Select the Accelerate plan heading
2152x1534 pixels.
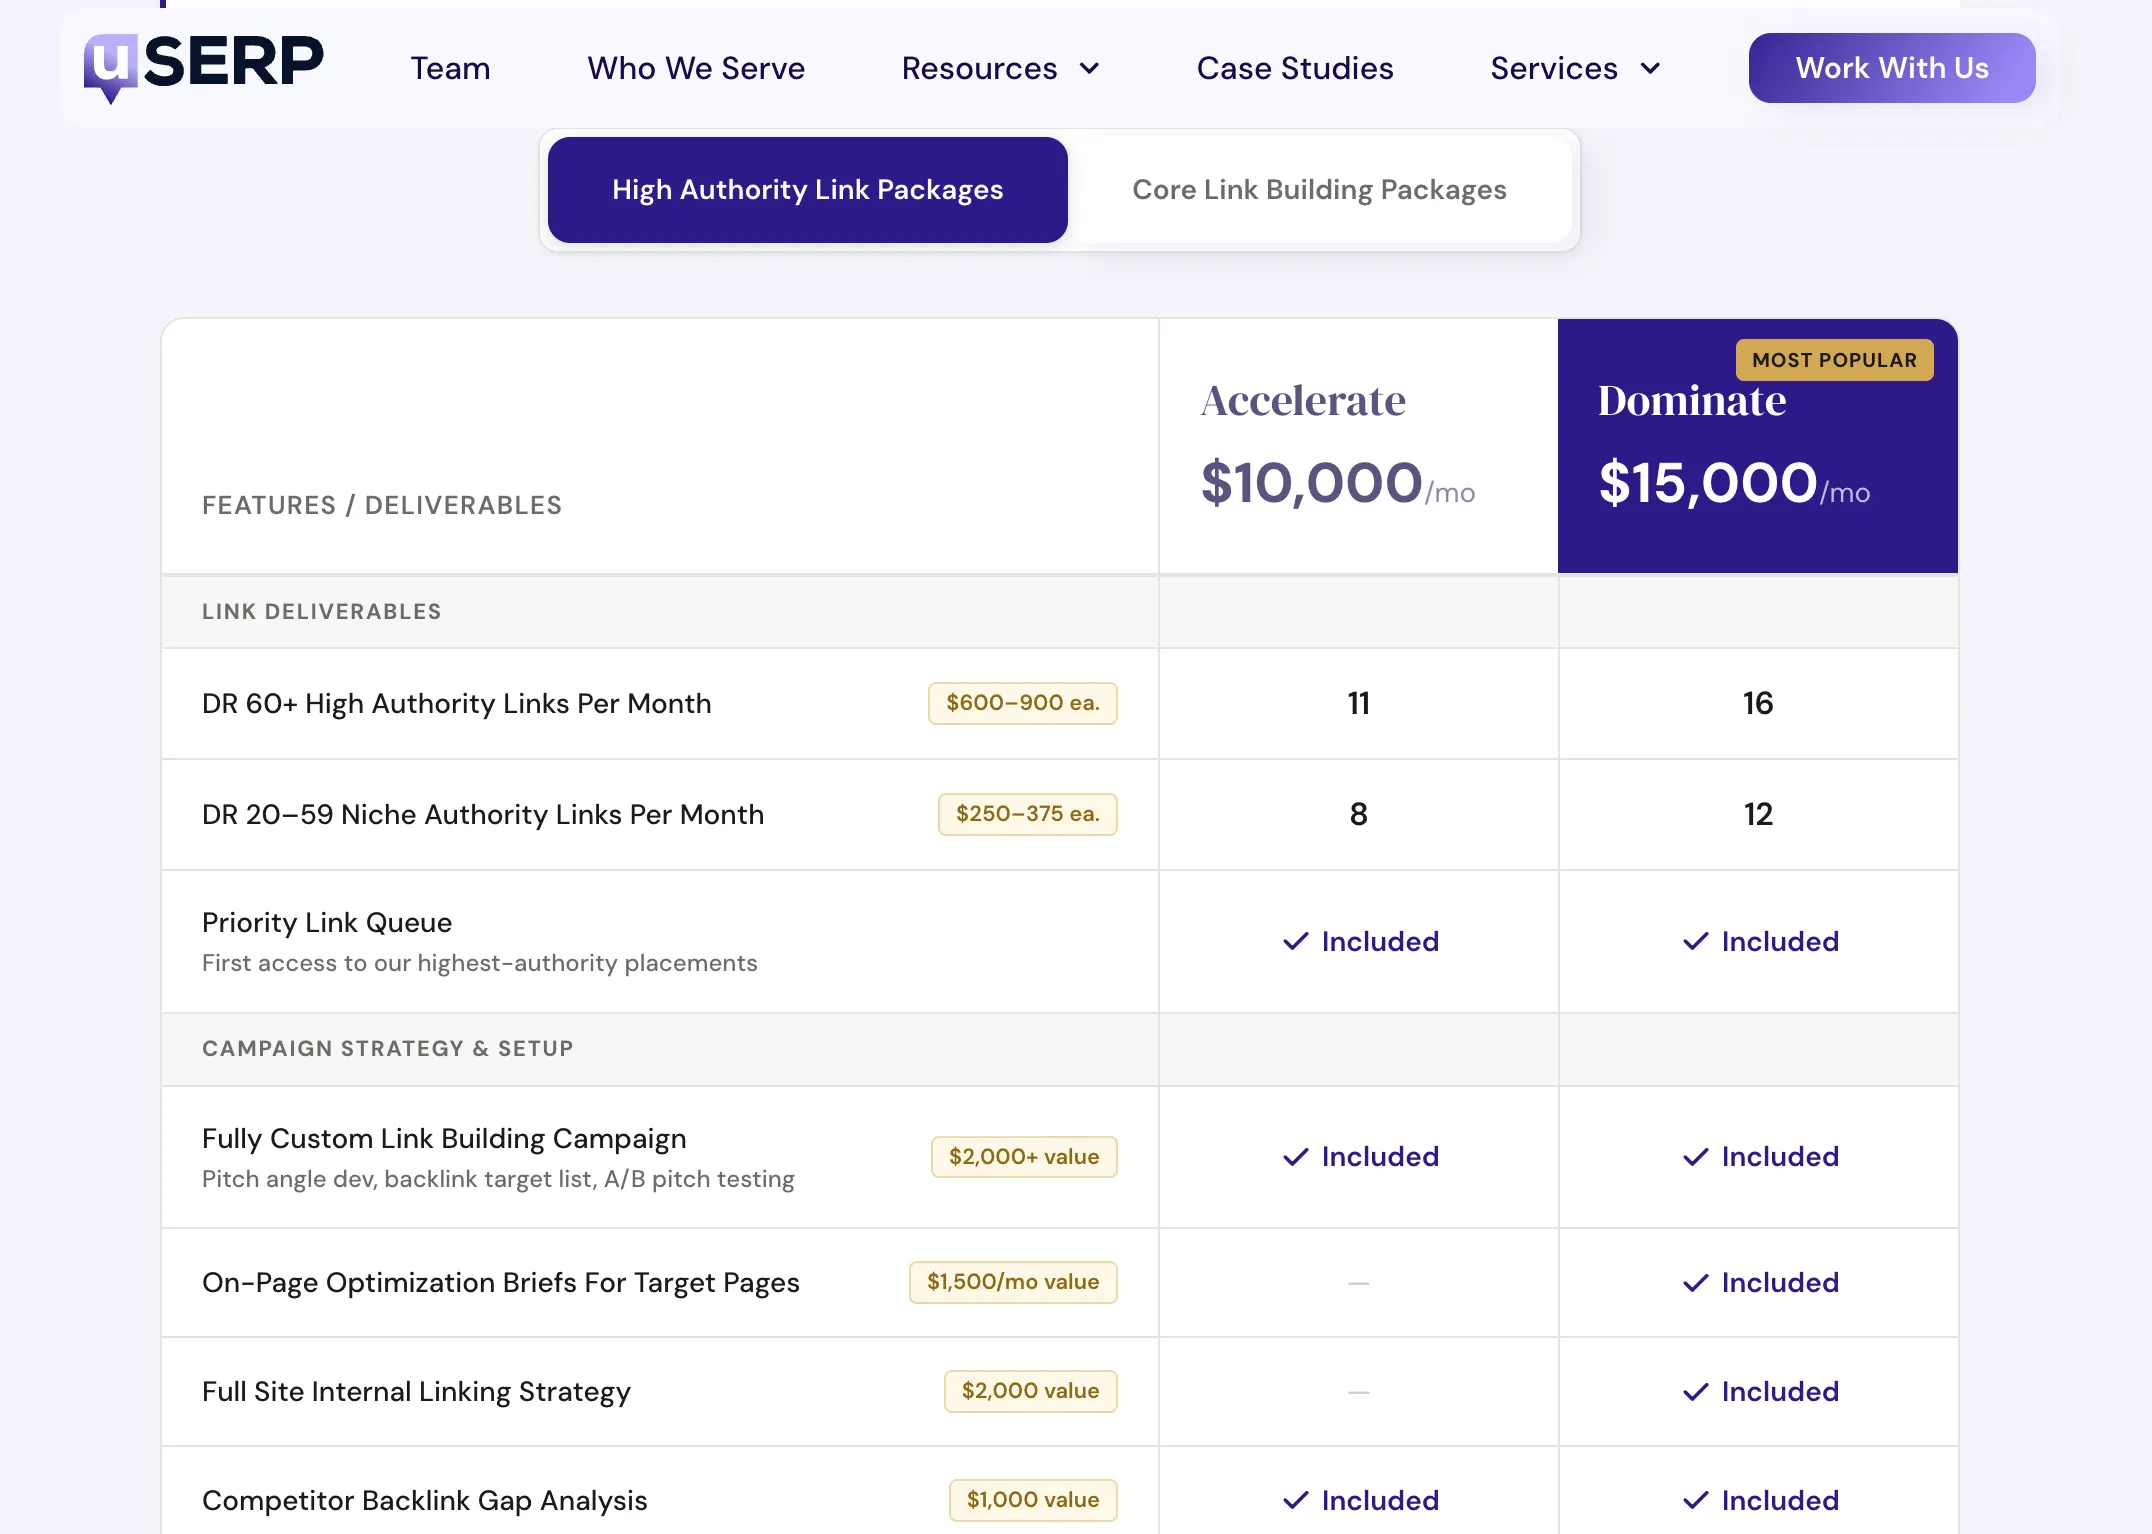pyautogui.click(x=1303, y=400)
